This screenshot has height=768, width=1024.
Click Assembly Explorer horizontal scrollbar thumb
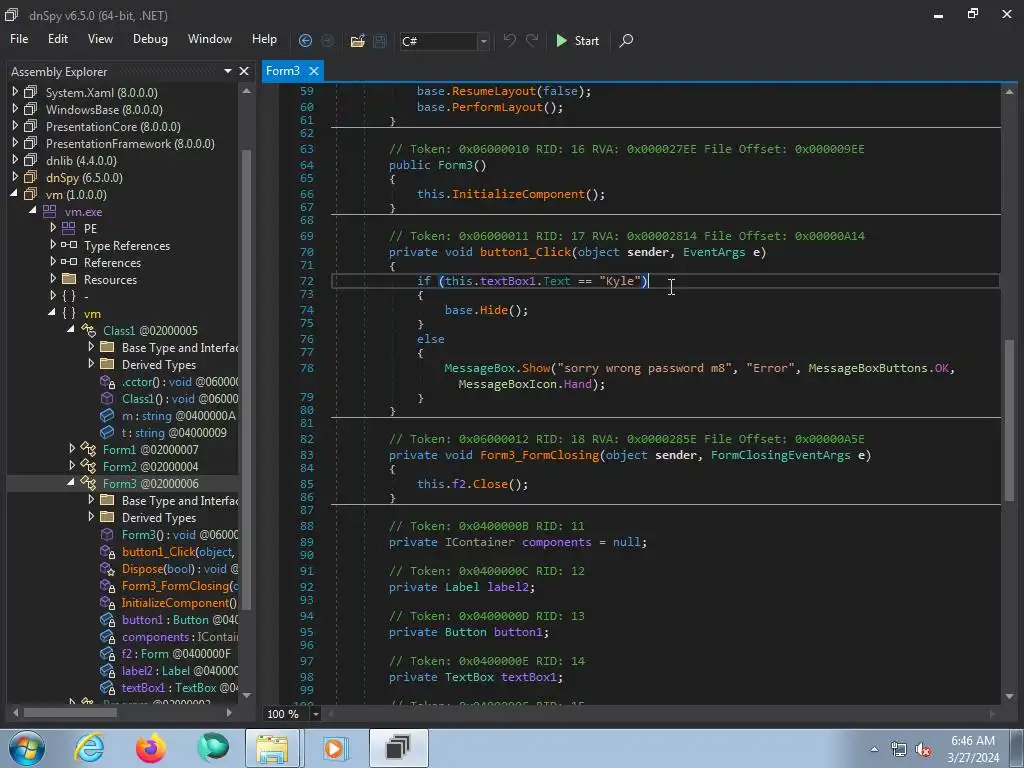[71, 712]
